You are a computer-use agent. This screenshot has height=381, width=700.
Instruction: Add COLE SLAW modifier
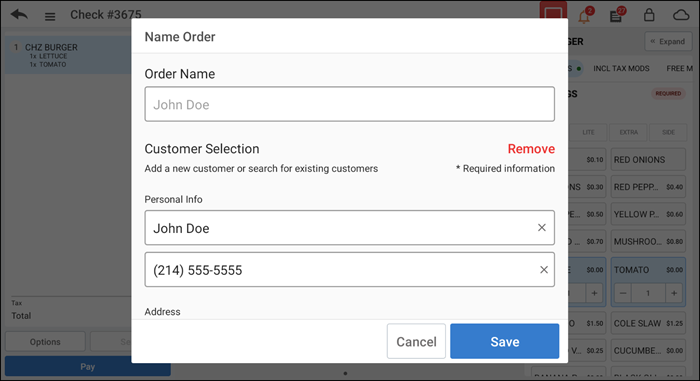(x=648, y=323)
